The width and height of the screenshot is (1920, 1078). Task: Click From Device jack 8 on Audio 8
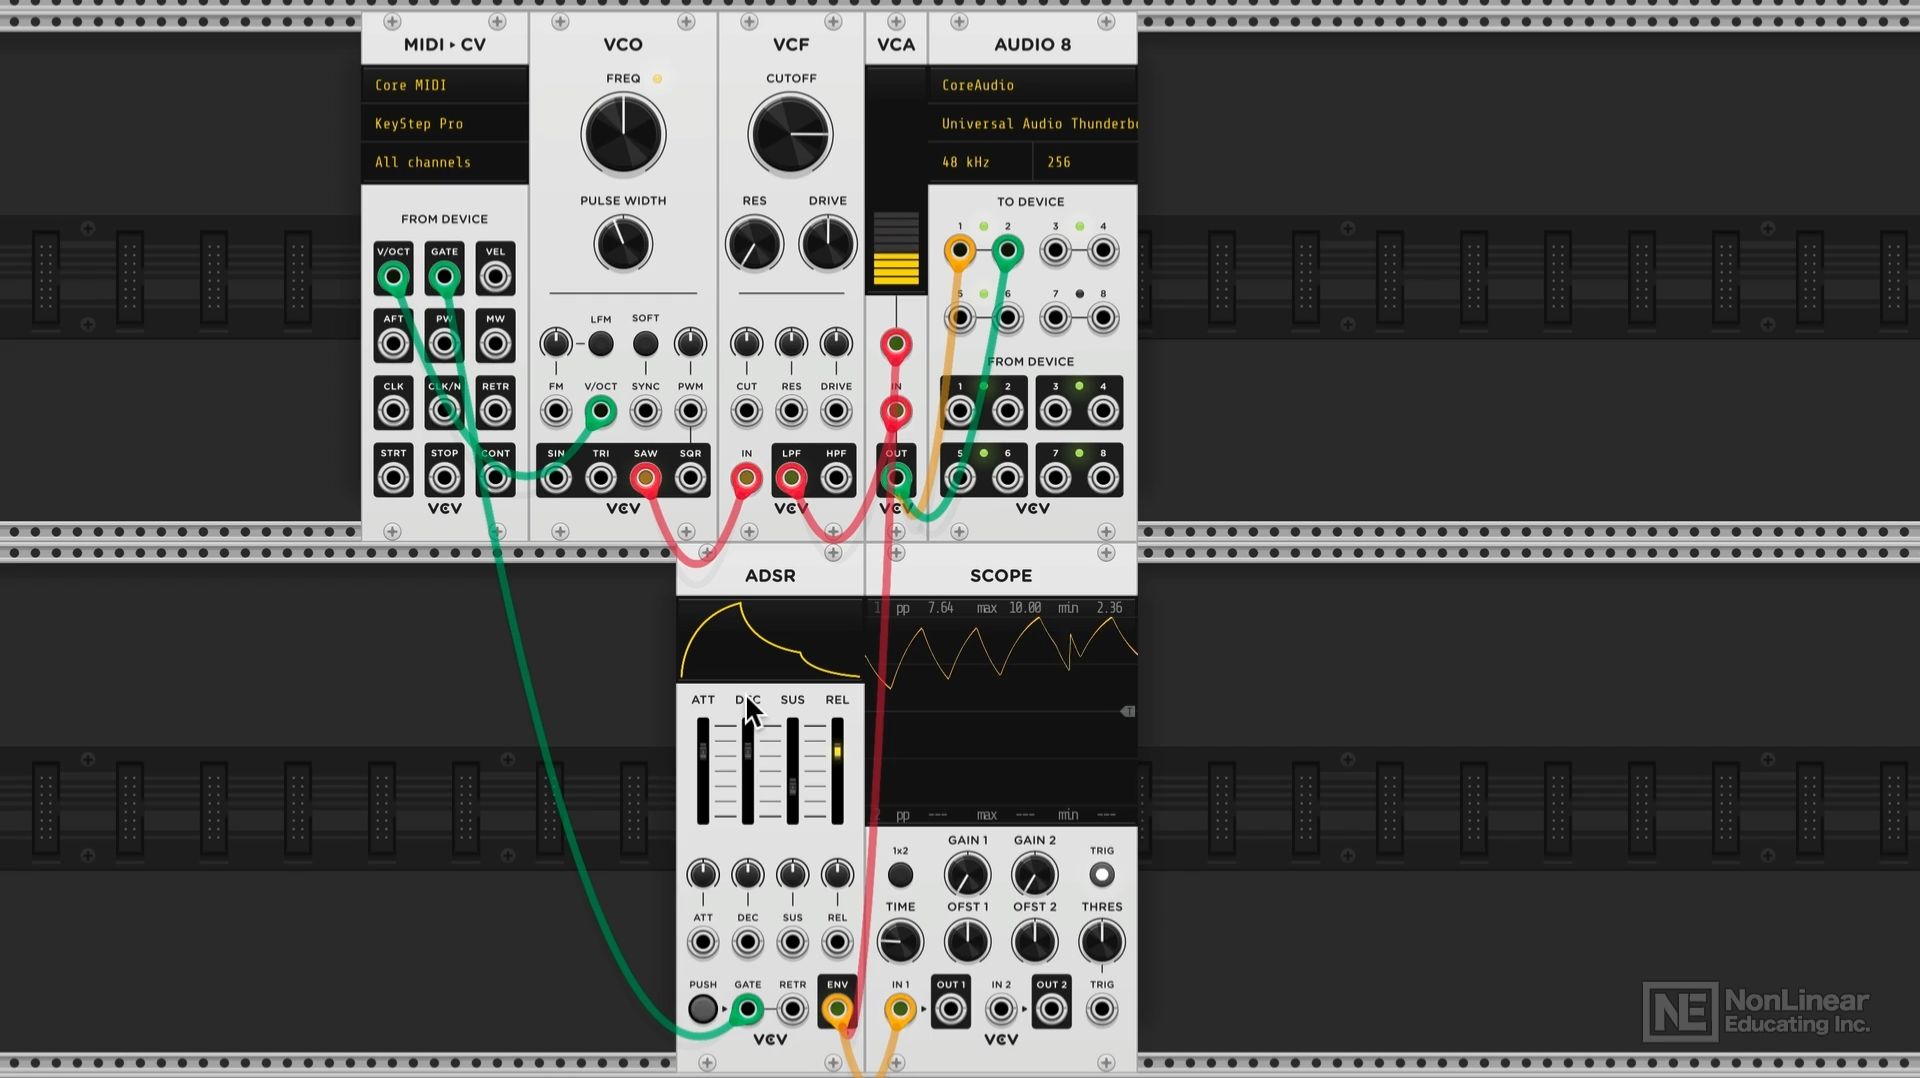pyautogui.click(x=1103, y=478)
